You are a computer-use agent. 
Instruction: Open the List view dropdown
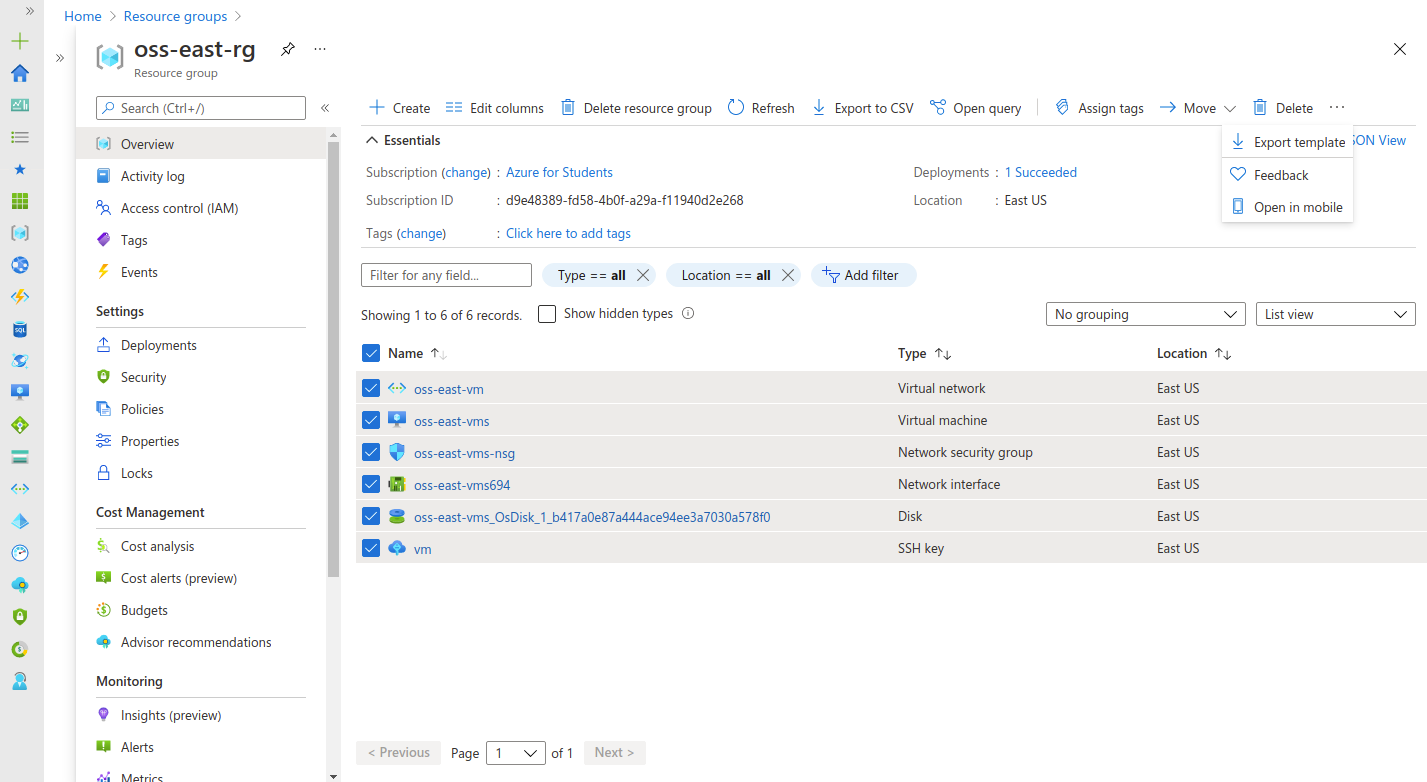point(1335,314)
